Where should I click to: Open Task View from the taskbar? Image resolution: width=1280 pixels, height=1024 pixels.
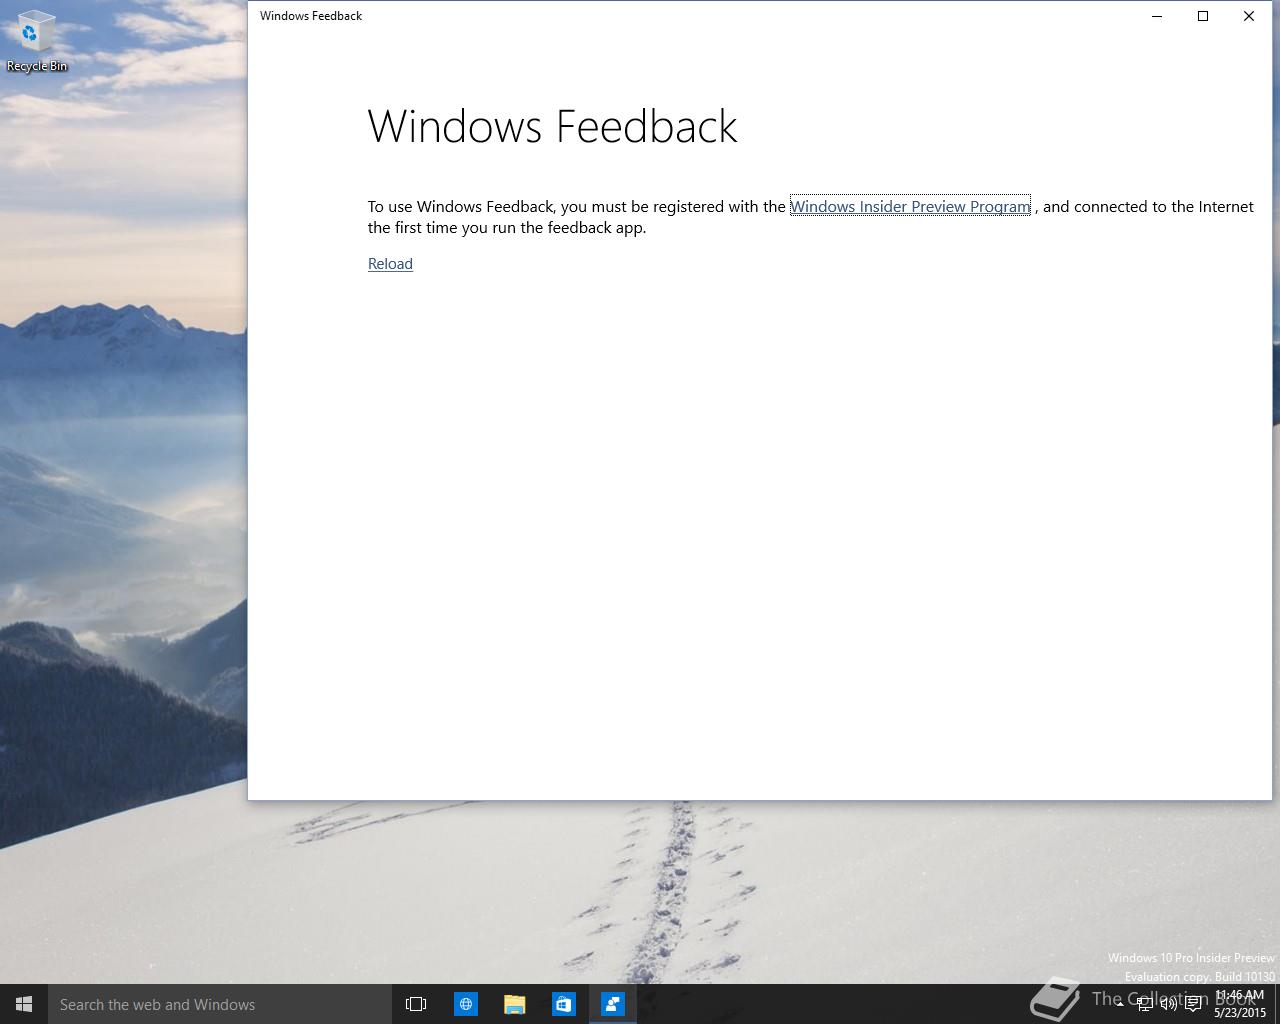point(416,1004)
